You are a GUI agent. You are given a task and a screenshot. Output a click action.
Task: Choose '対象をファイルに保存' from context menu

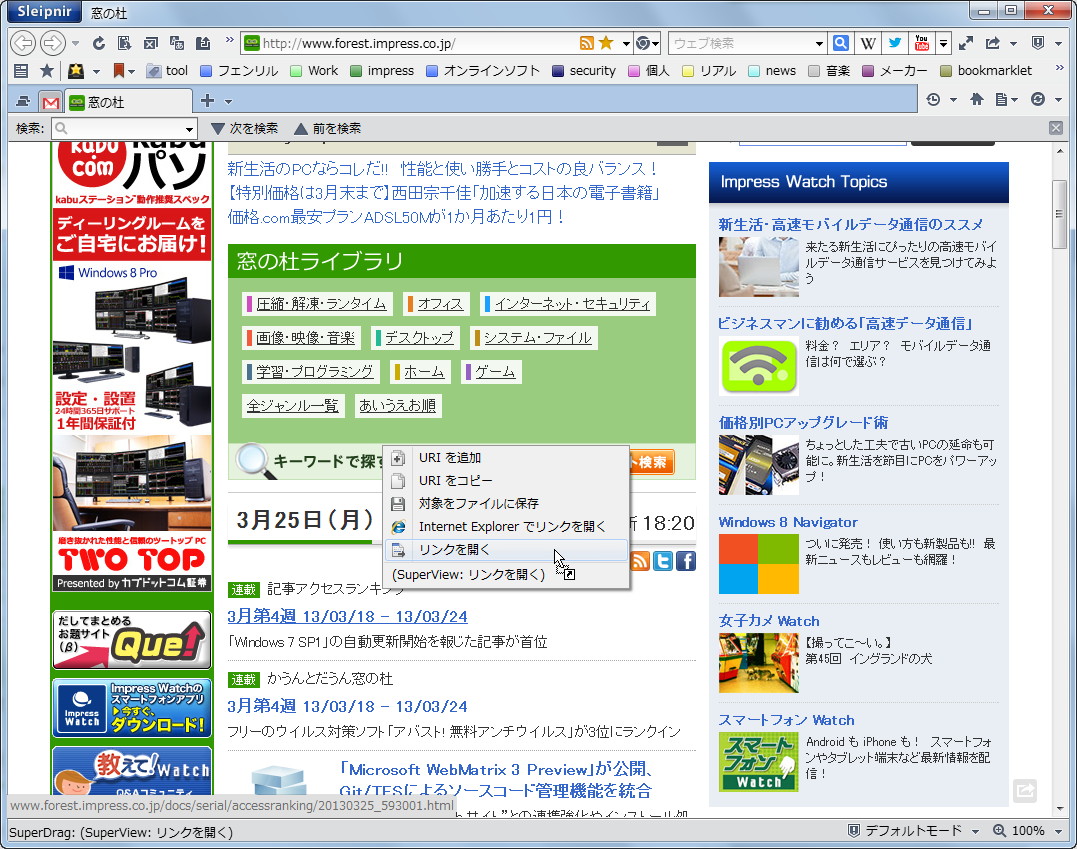[x=506, y=503]
